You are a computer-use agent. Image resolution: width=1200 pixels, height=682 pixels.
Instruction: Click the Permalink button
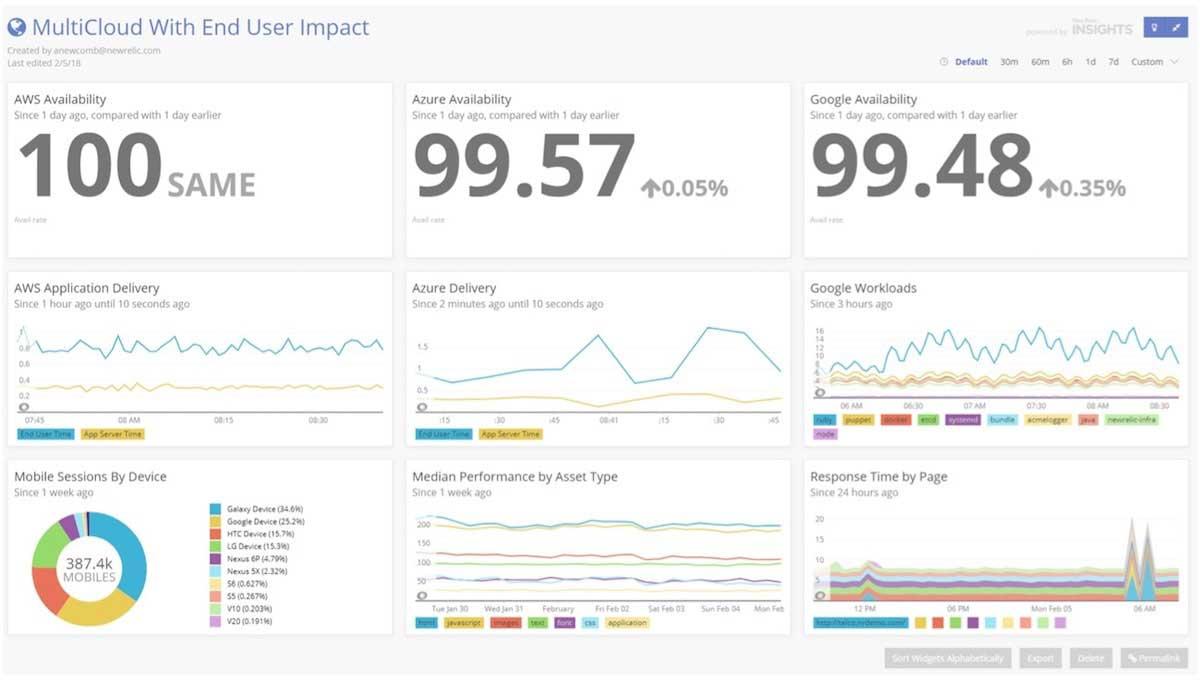click(x=1153, y=658)
